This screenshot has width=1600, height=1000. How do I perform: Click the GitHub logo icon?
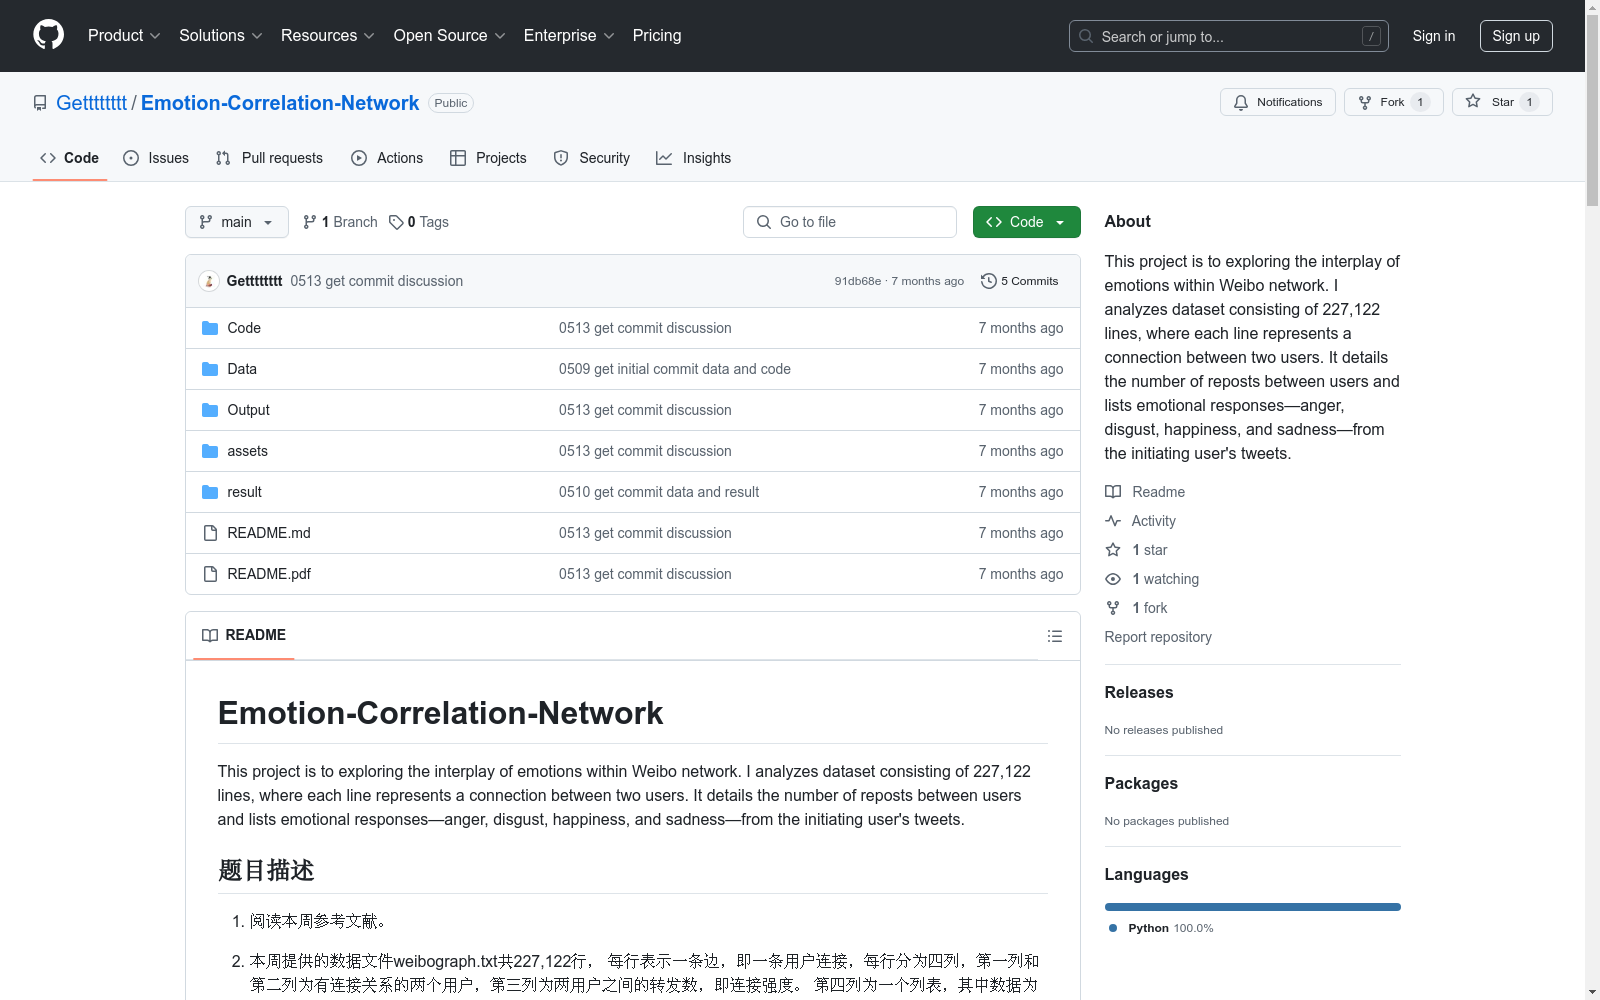(48, 35)
